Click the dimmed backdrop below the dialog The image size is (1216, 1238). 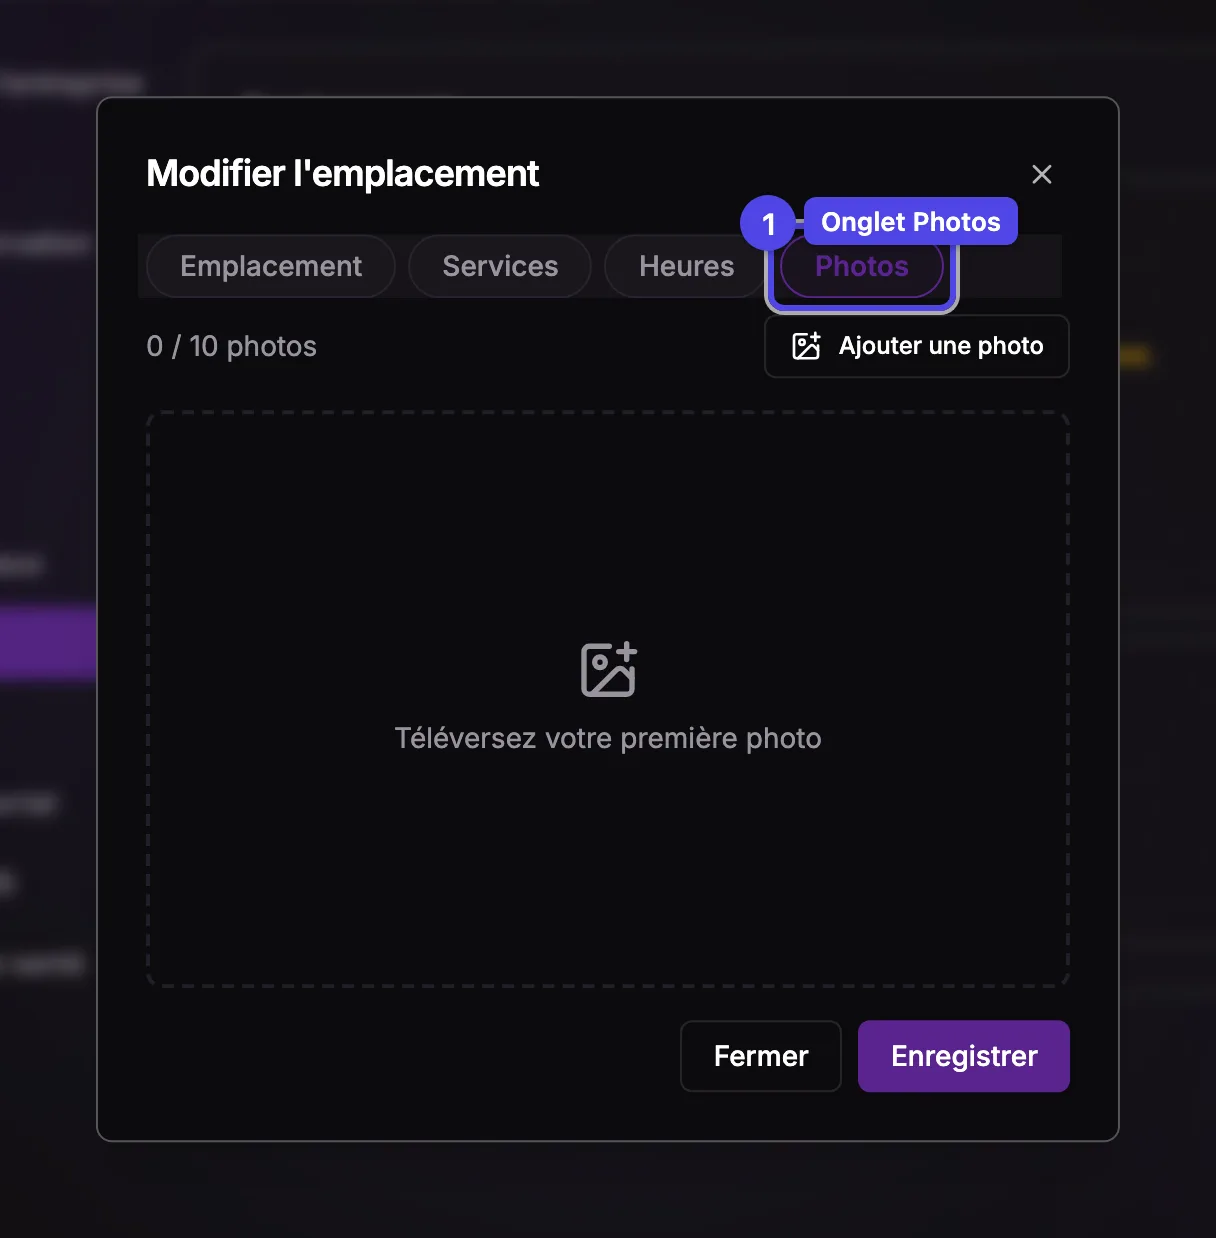608,1190
